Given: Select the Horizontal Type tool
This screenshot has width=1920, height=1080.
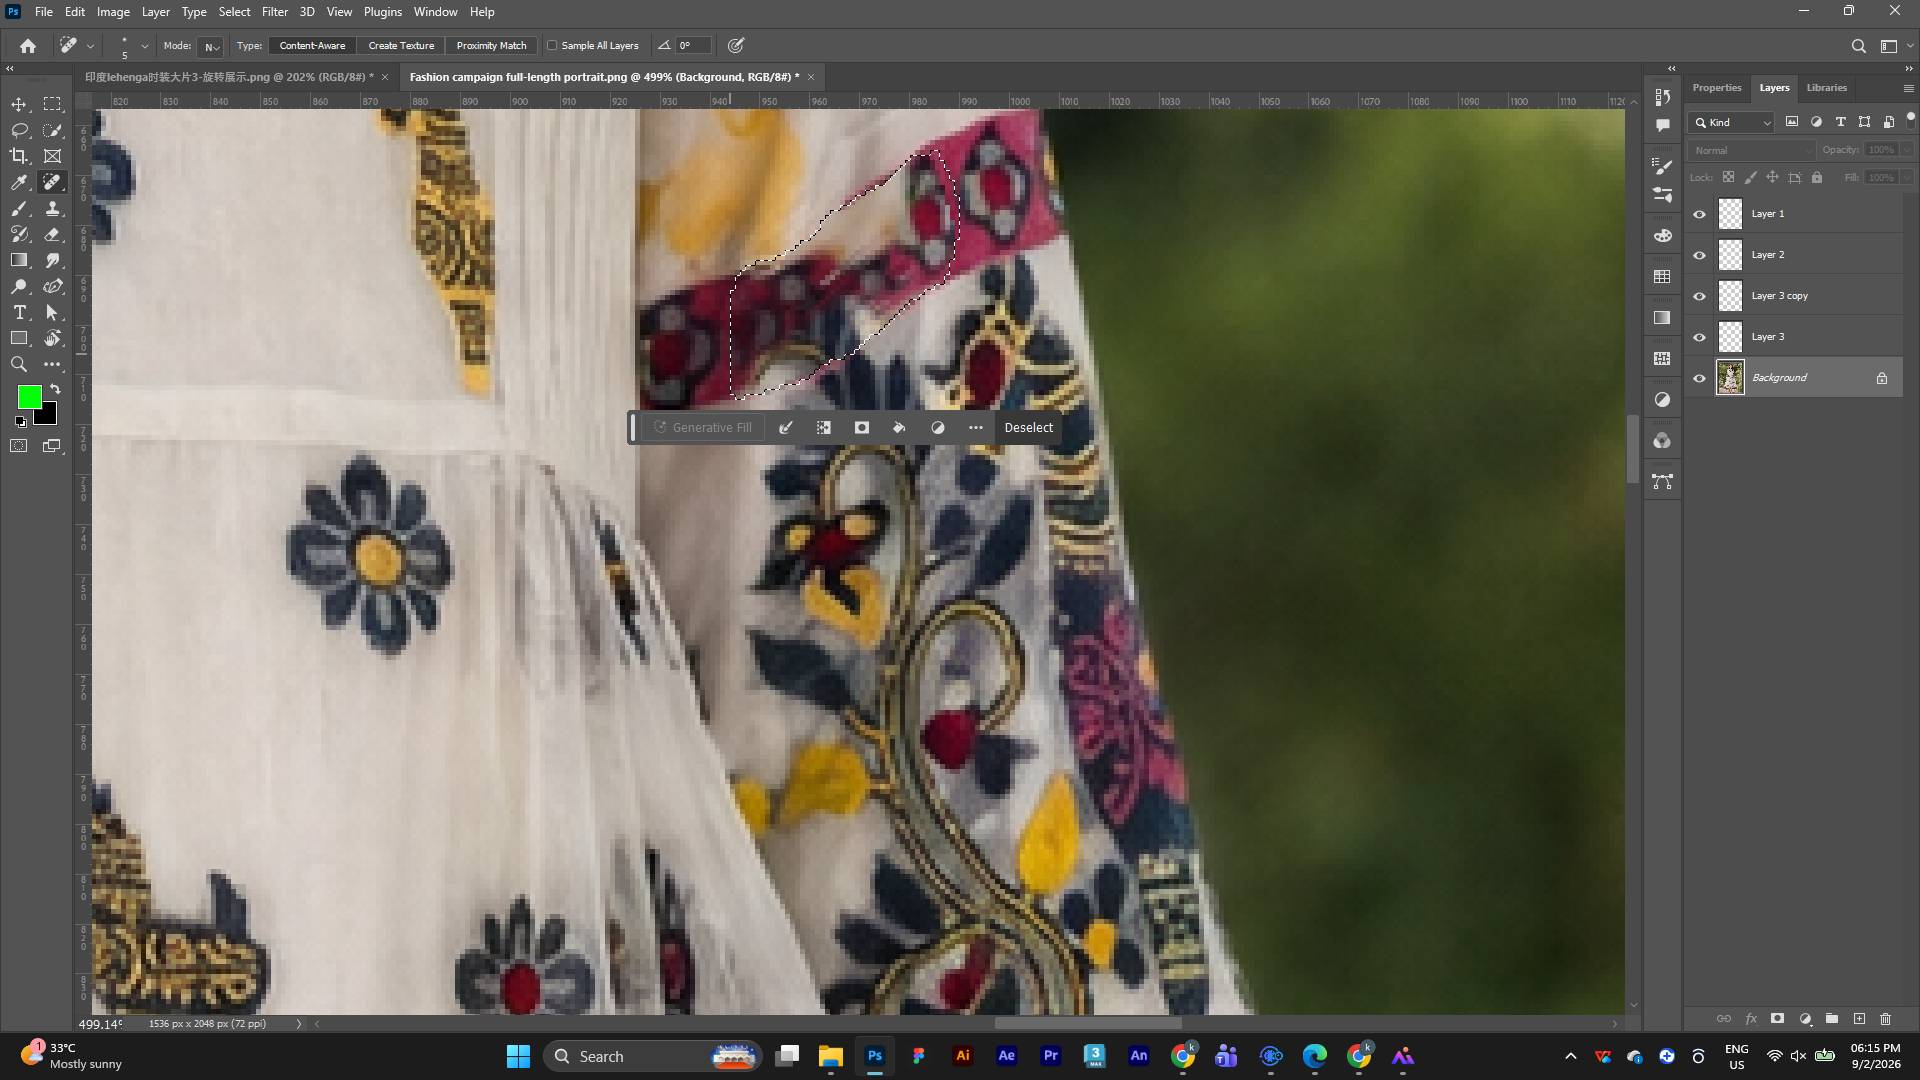Looking at the screenshot, I should [x=19, y=312].
